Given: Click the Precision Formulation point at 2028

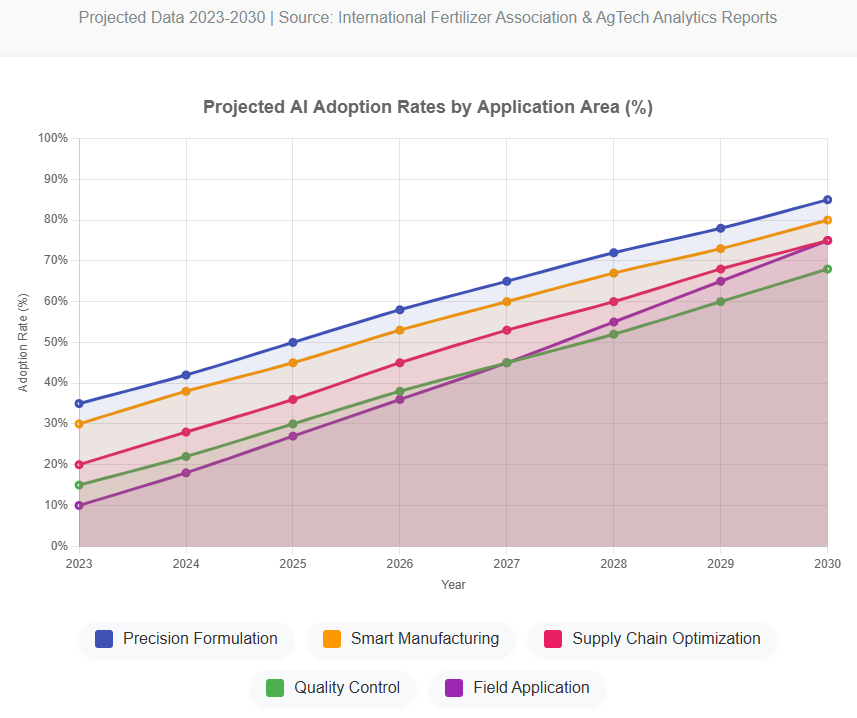Looking at the screenshot, I should click(x=614, y=253).
